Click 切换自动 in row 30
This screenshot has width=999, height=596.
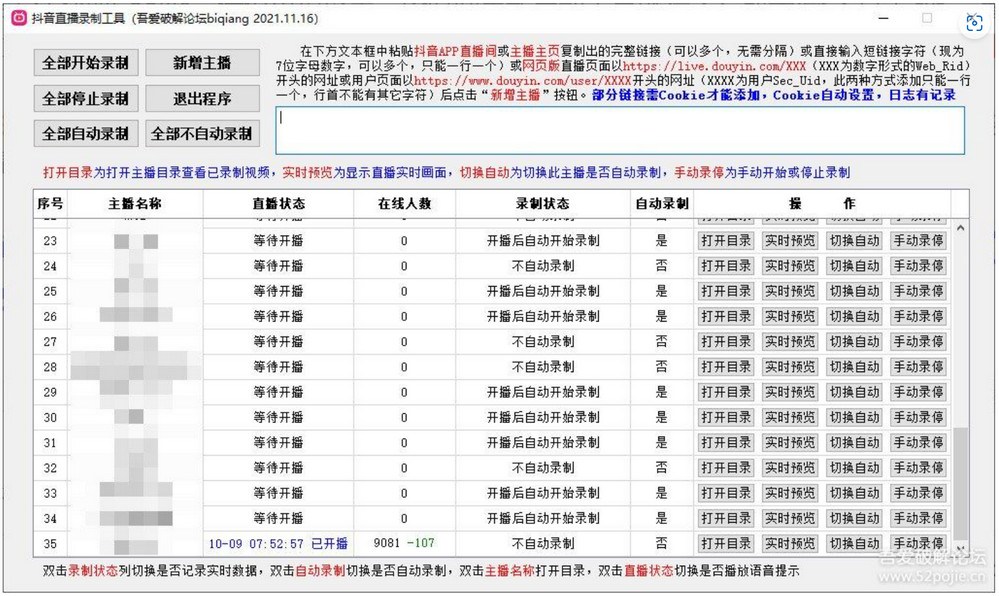[854, 418]
